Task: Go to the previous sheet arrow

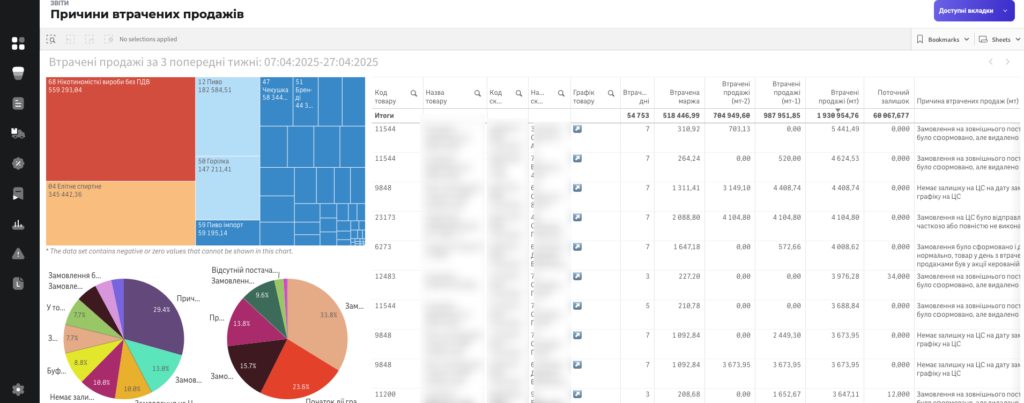Action: [991, 62]
